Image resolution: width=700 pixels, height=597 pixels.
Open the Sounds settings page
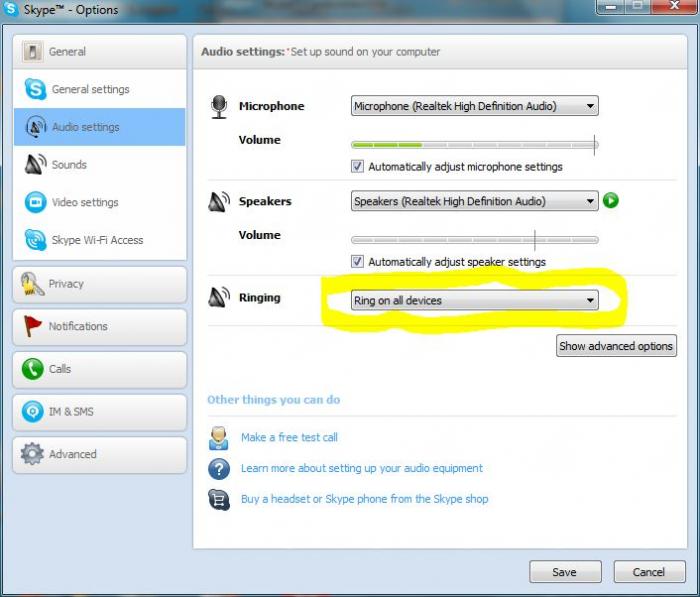[100, 164]
